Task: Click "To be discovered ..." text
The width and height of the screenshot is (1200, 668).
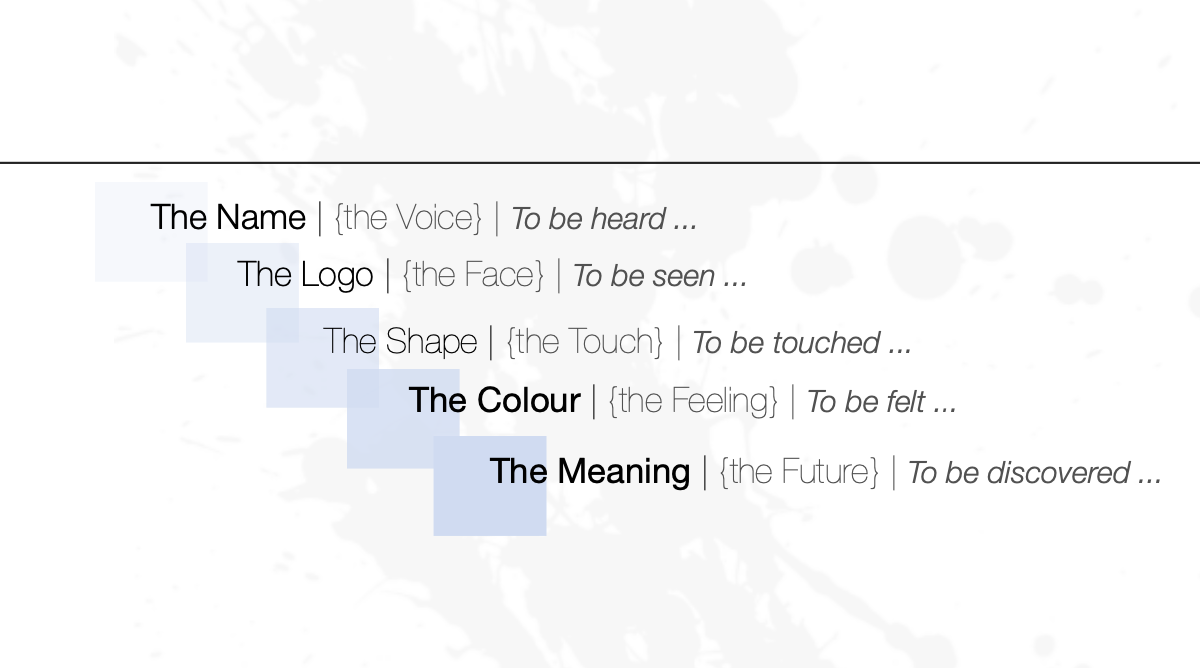Action: click(1034, 472)
